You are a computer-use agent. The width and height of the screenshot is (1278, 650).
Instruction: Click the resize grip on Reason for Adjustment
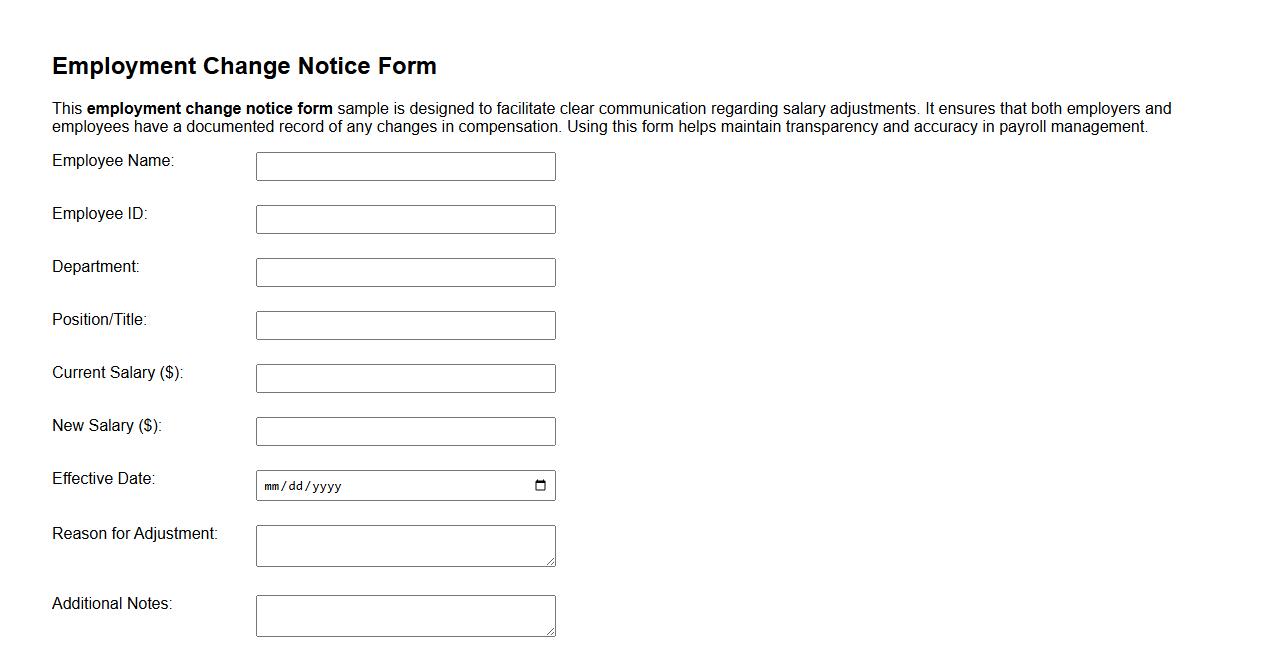tap(552, 562)
